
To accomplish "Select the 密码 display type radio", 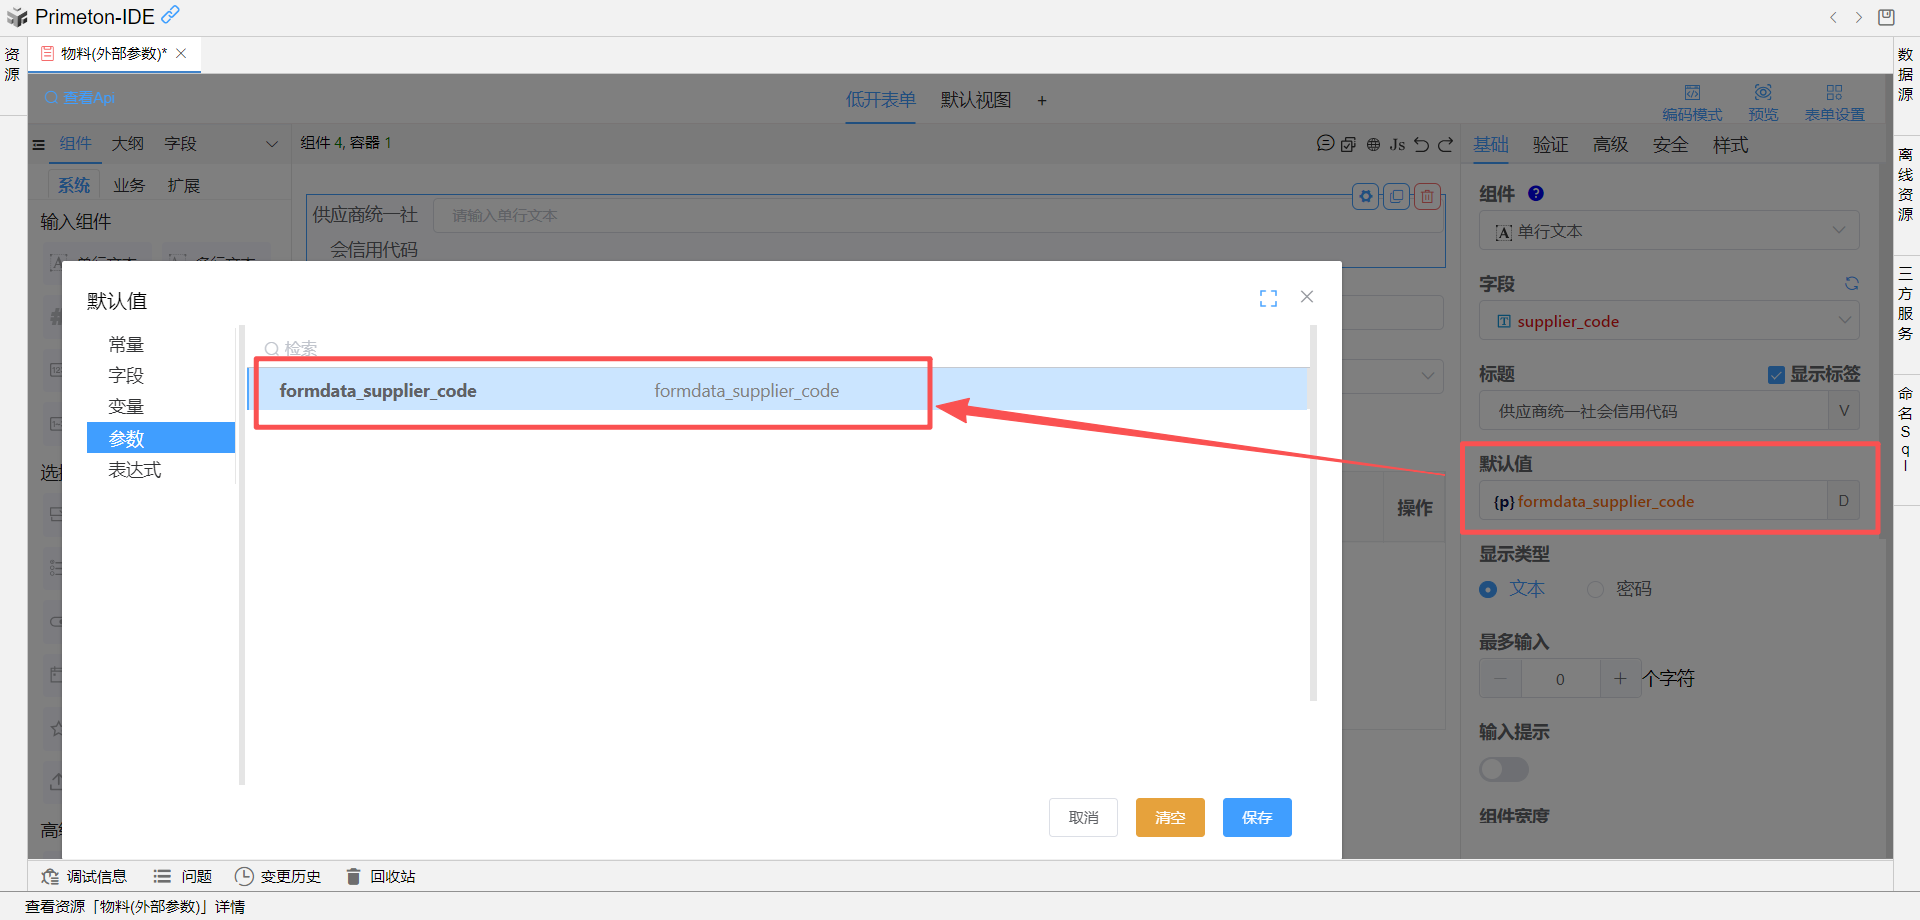I will coord(1595,590).
